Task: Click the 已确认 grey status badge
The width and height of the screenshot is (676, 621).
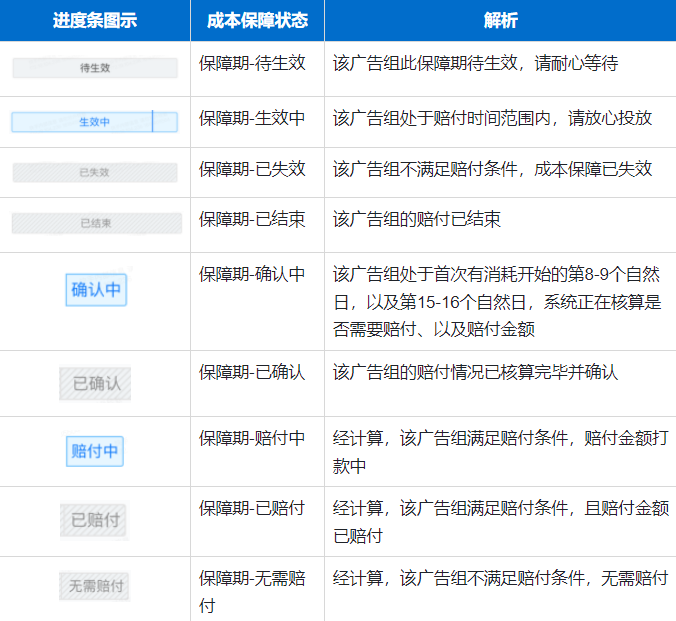Action: pyautogui.click(x=95, y=383)
